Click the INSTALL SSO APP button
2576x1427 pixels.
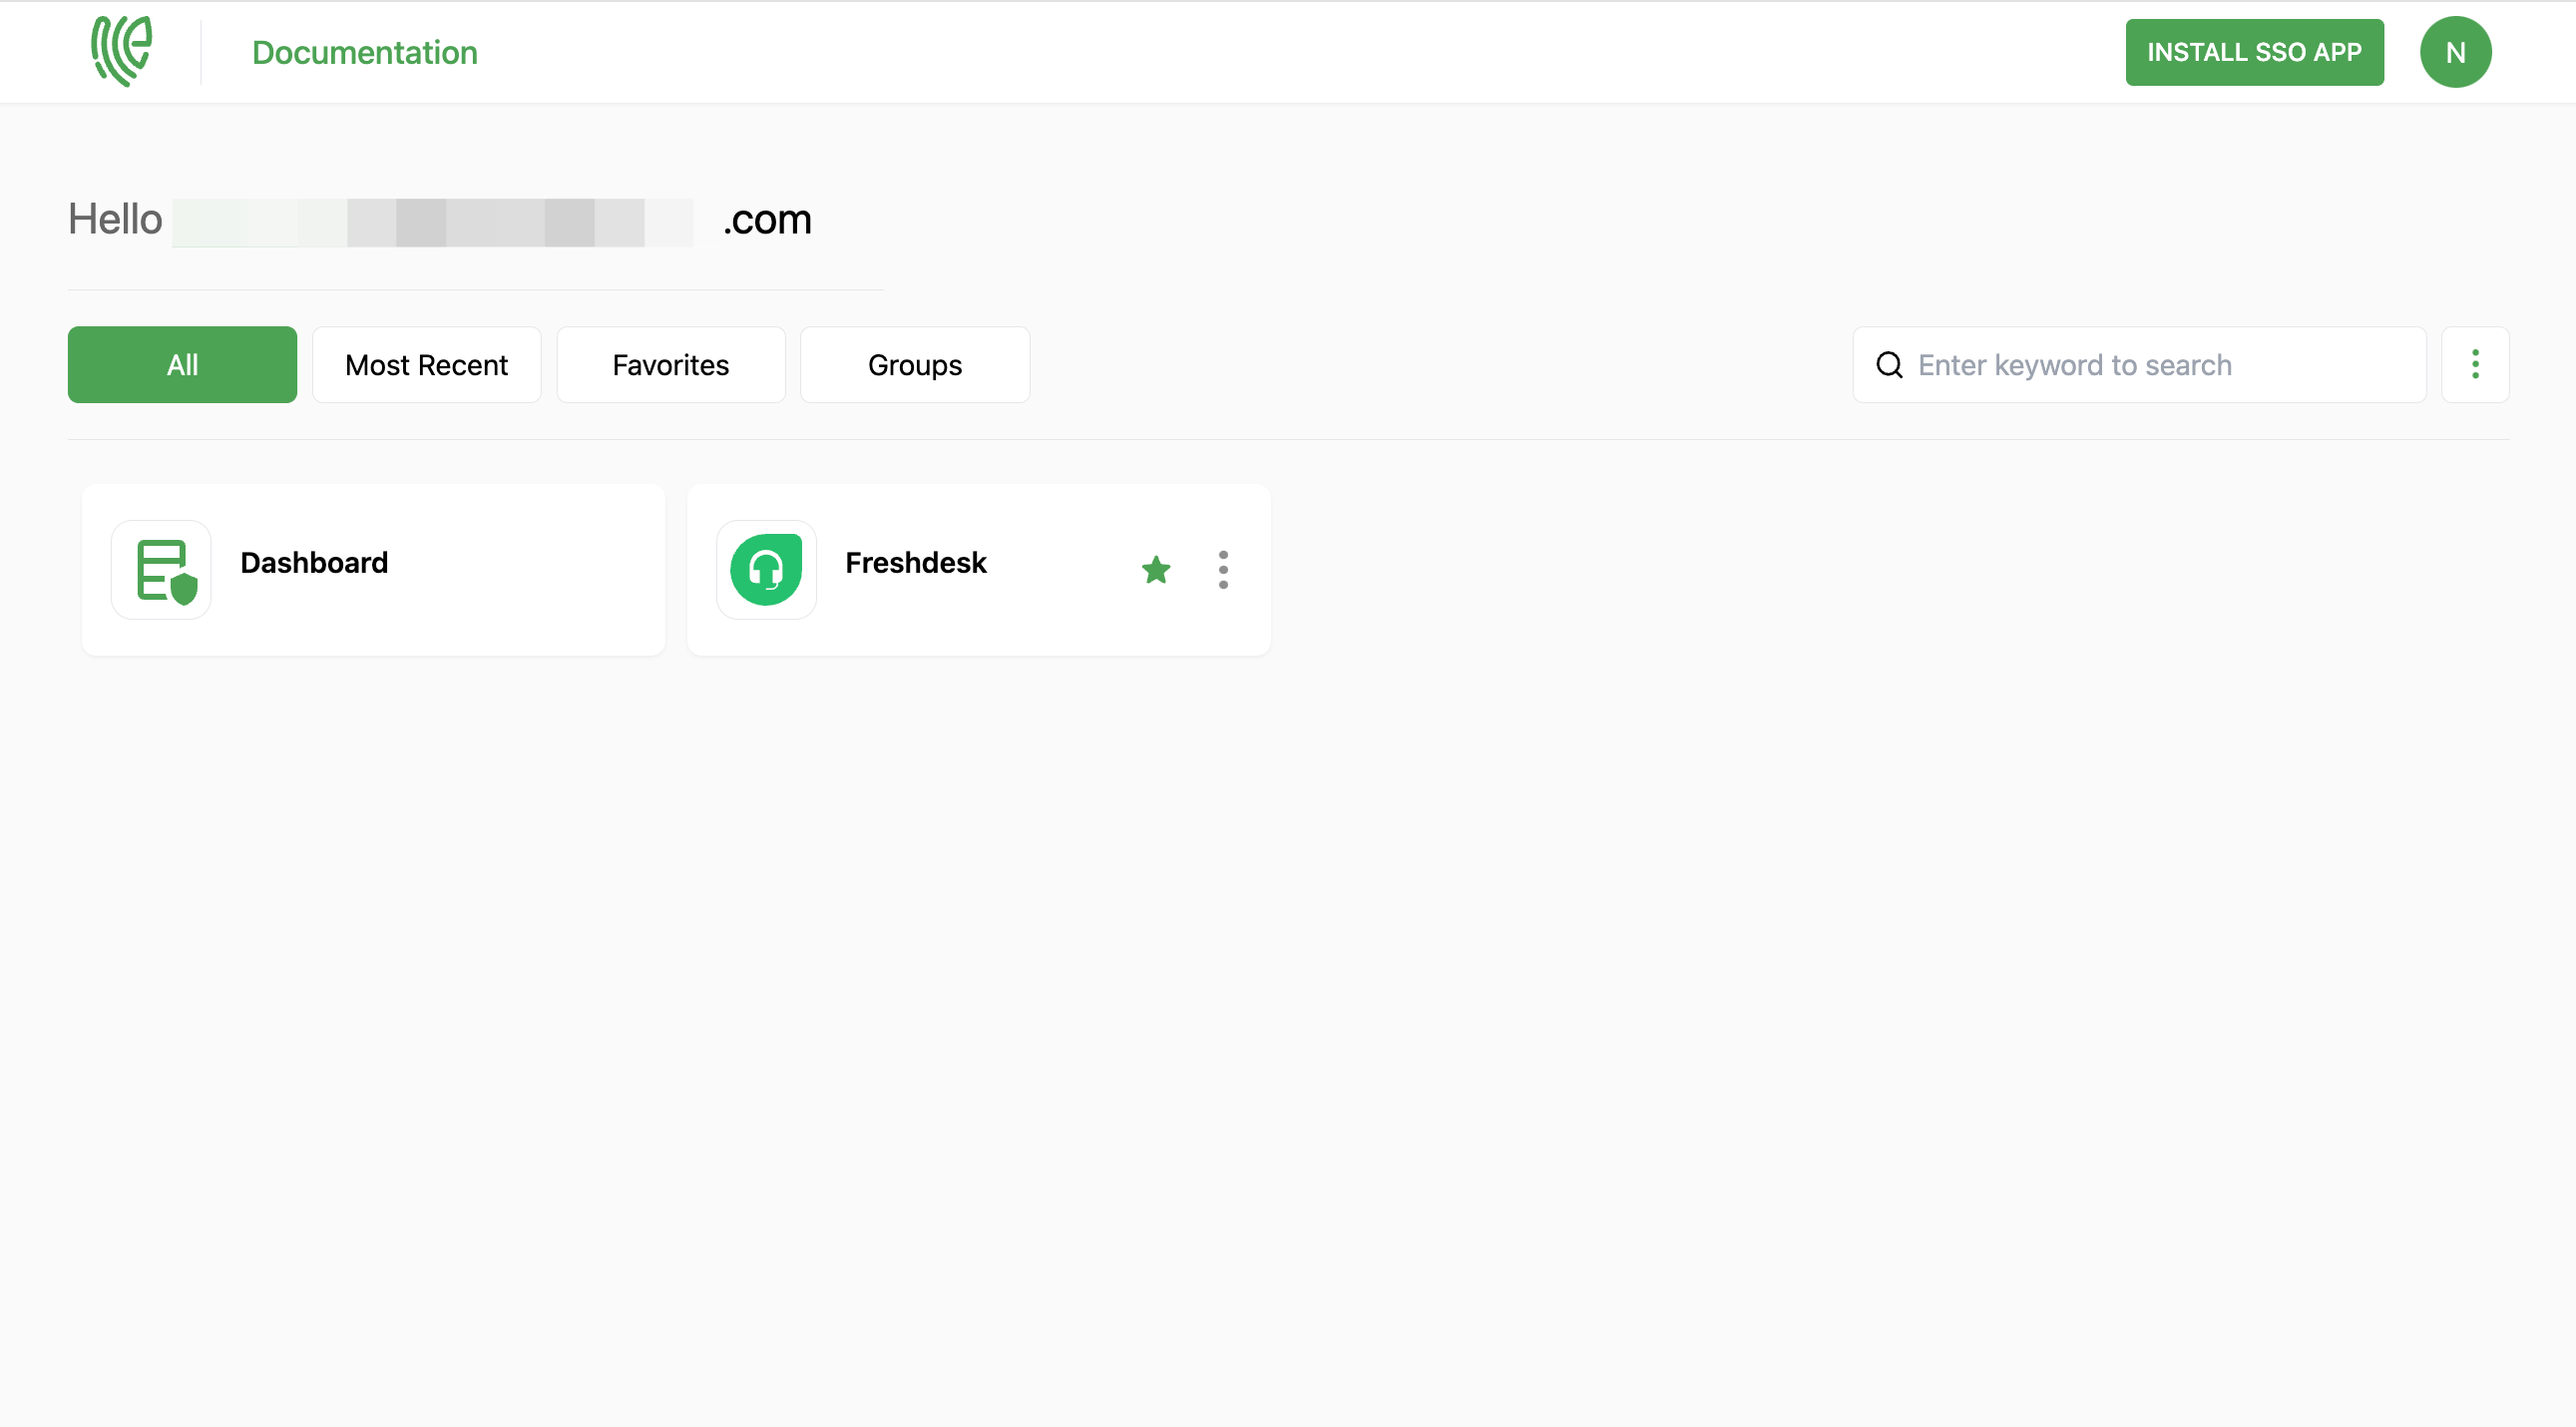coord(2255,51)
